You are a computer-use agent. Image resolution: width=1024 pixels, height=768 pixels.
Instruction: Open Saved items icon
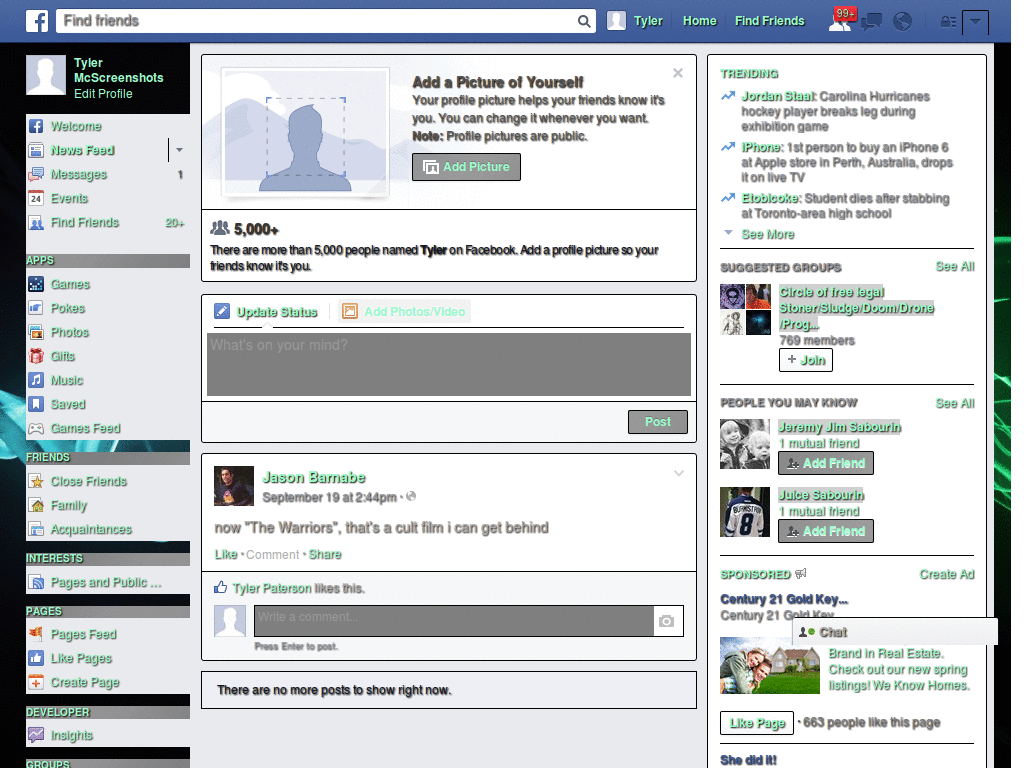tap(36, 404)
